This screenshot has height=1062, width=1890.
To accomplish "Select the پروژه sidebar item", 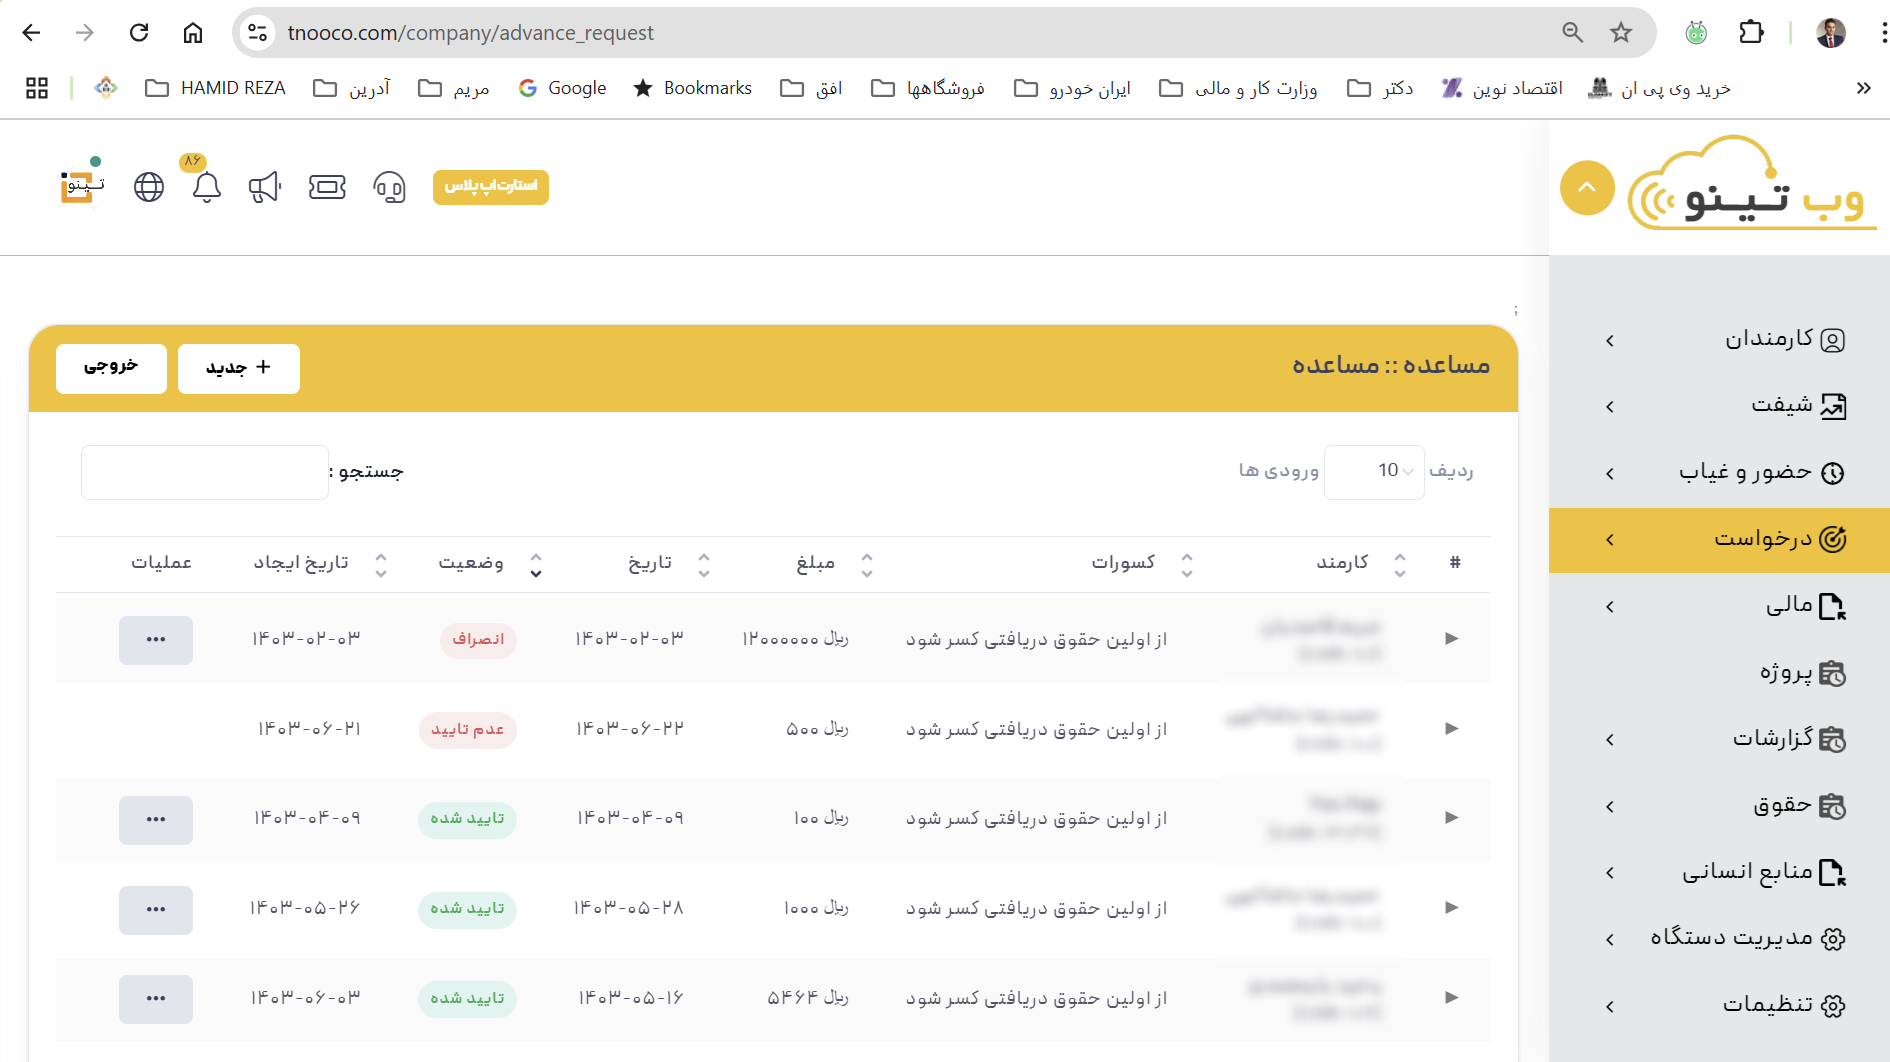I will [x=1718, y=673].
